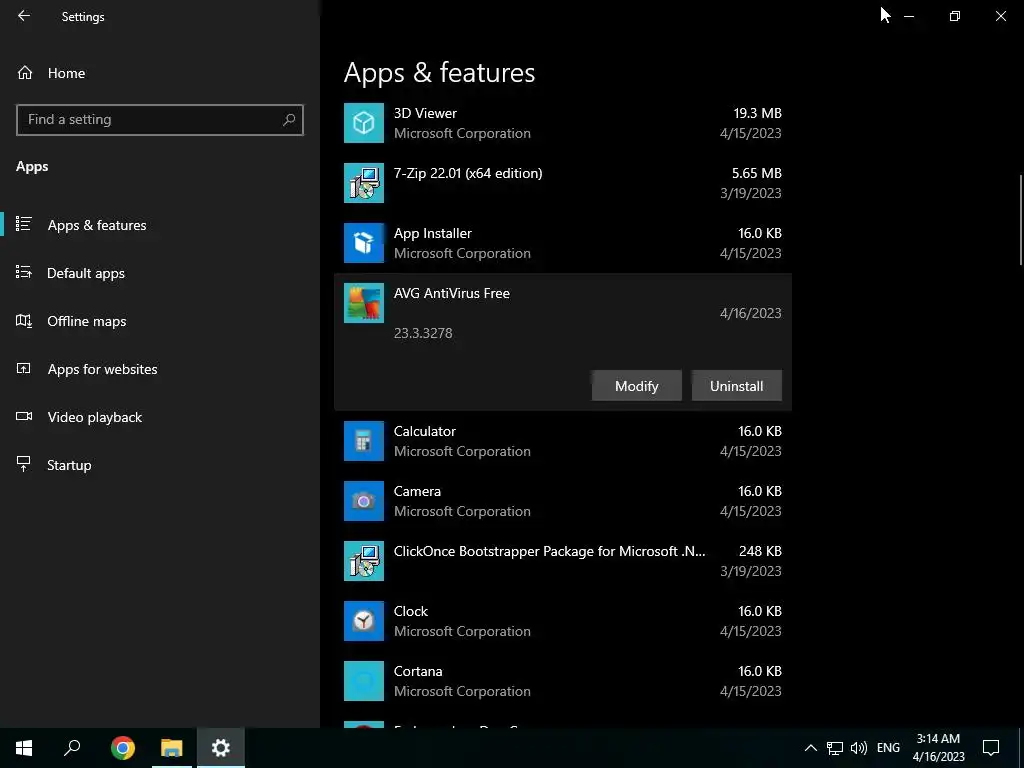
Task: Click the search magnifier in Find a setting
Action: coord(289,120)
